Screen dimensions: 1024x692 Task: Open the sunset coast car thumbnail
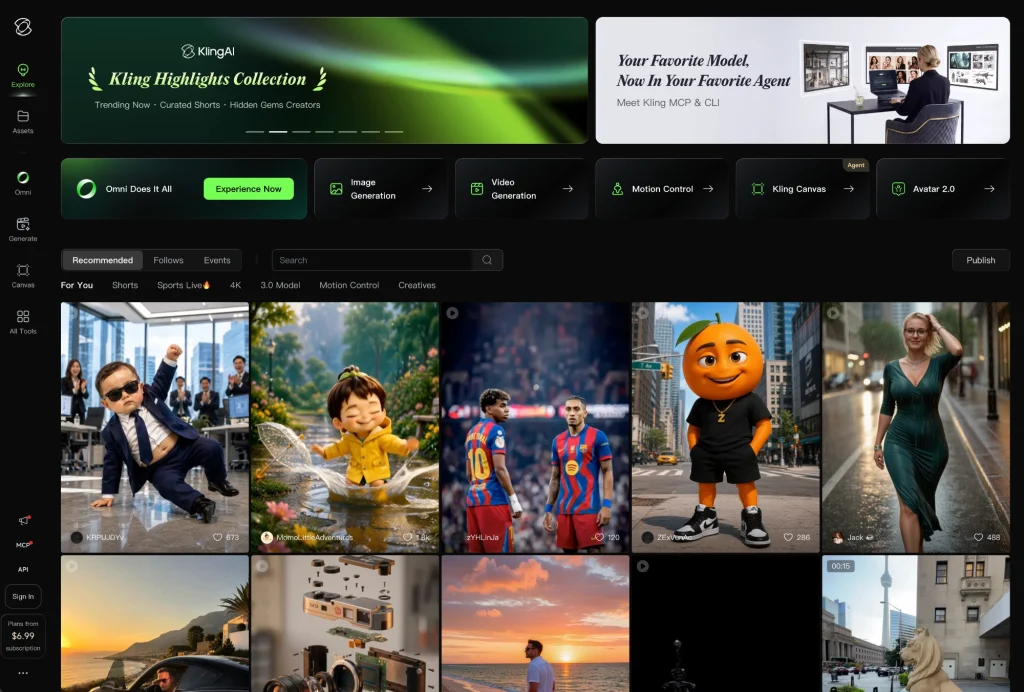click(x=155, y=623)
